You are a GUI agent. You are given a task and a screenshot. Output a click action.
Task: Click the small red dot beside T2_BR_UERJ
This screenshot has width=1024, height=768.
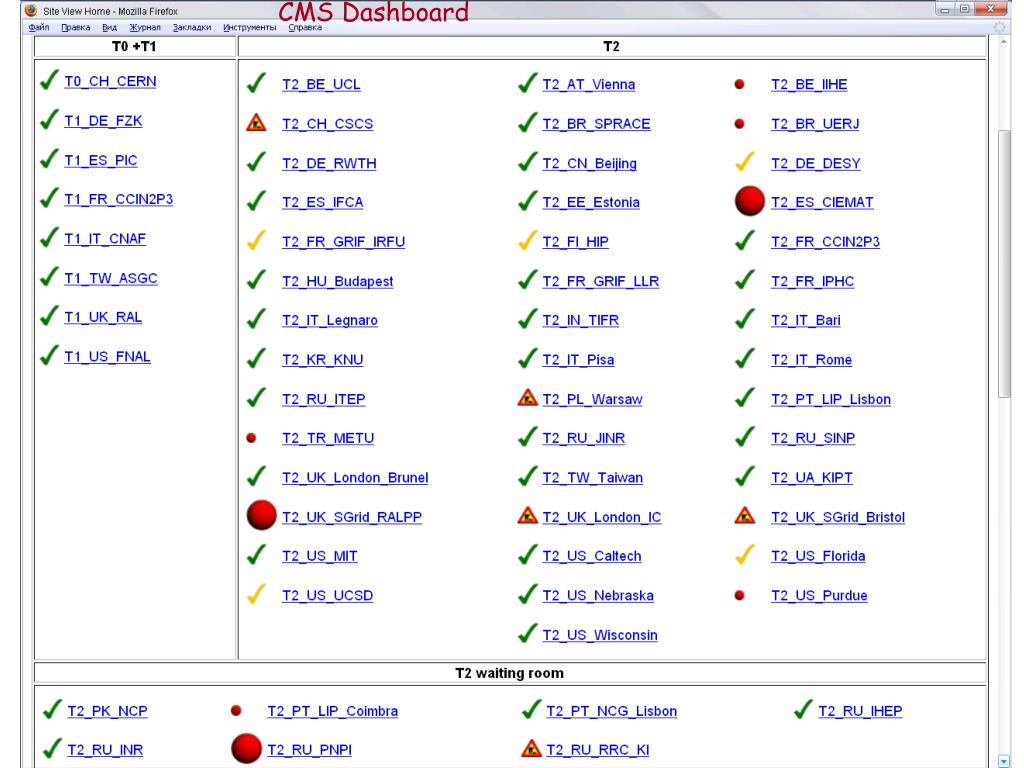click(739, 123)
